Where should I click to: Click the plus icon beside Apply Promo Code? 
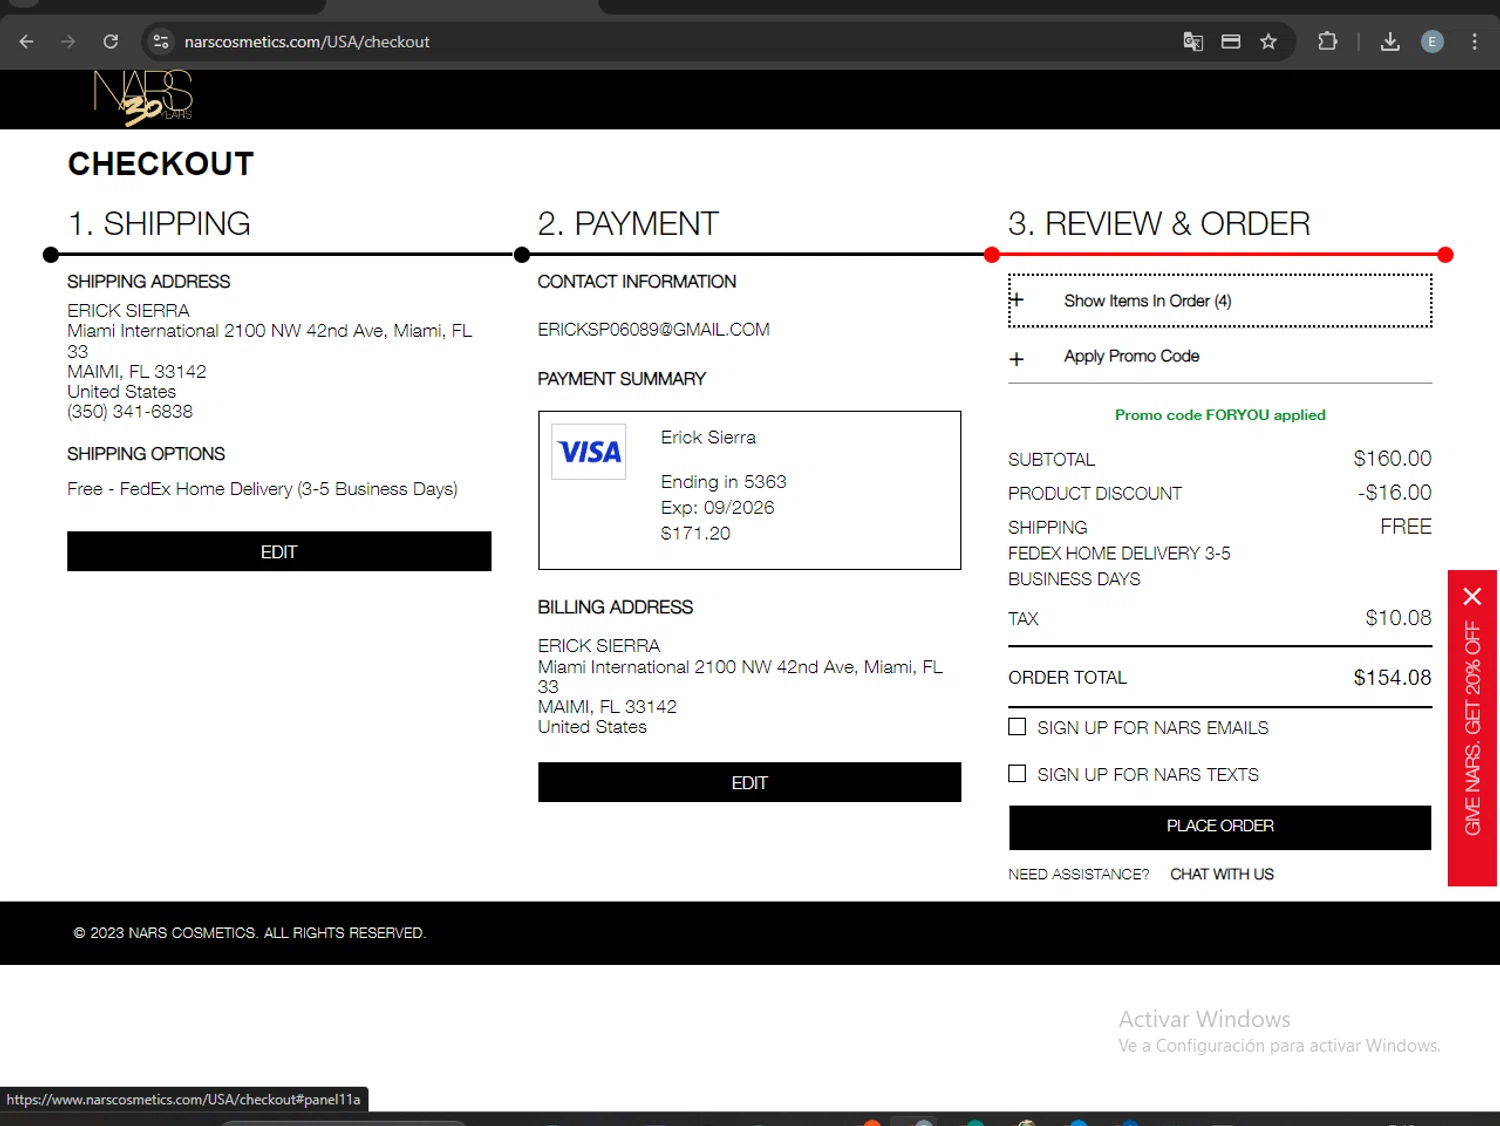point(1016,359)
